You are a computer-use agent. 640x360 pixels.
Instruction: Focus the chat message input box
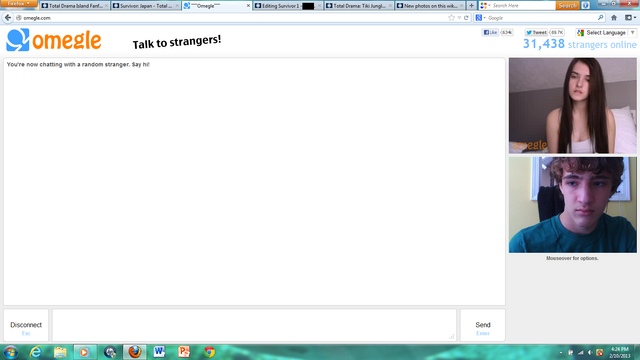[x=254, y=325]
